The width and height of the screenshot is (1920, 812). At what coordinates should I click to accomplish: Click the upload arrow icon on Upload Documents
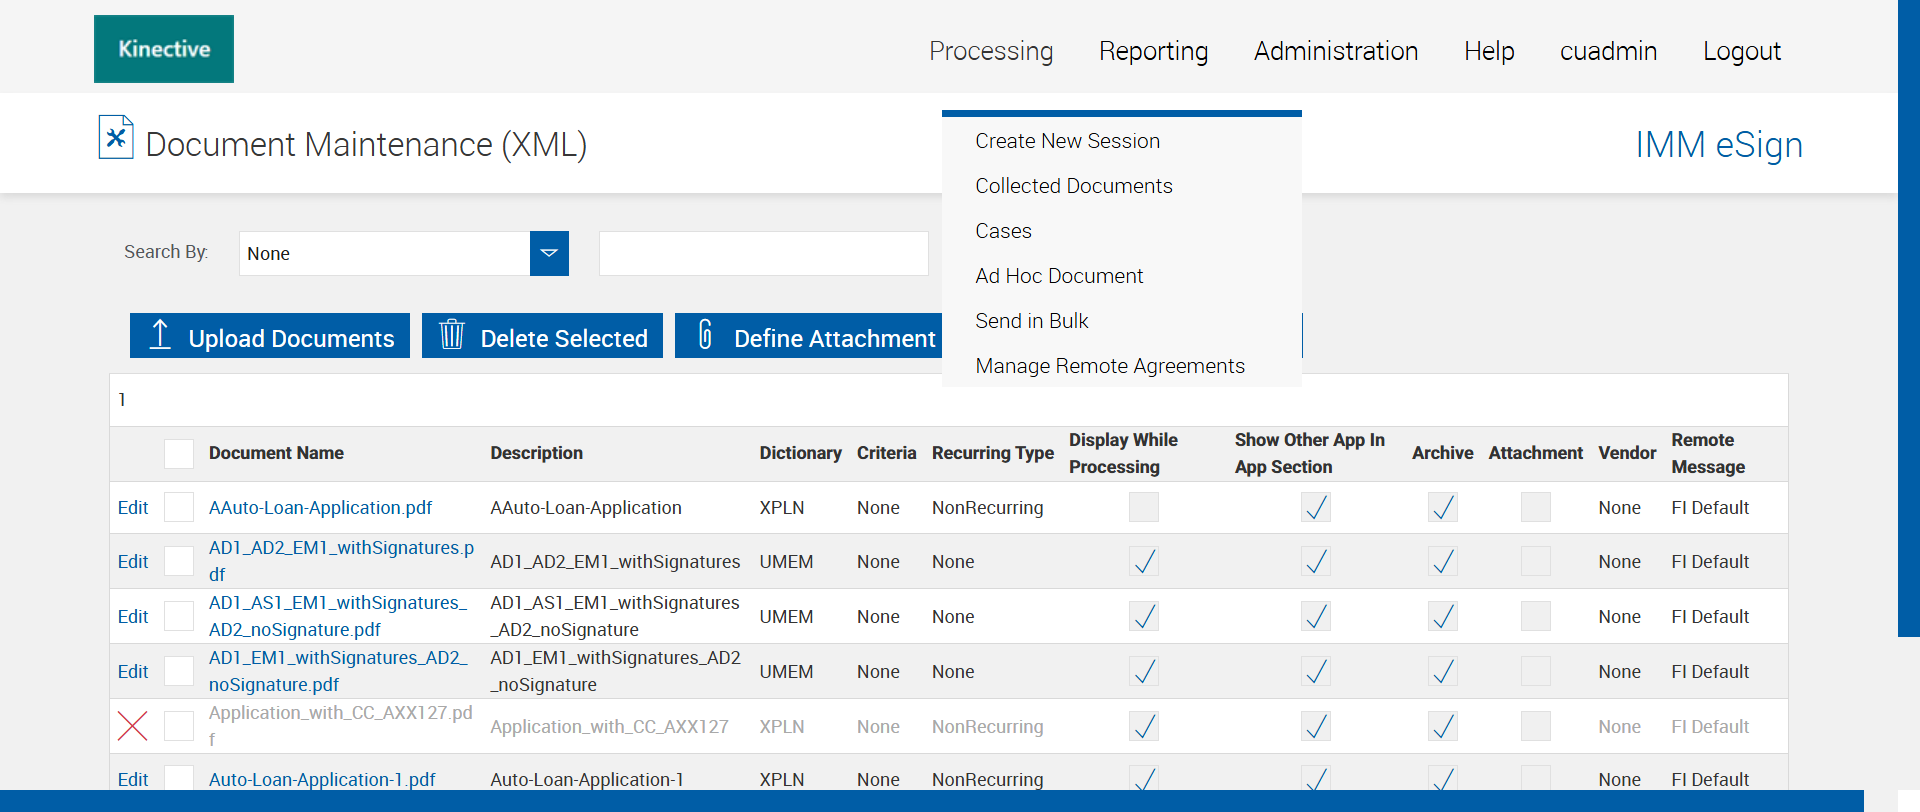tap(160, 335)
